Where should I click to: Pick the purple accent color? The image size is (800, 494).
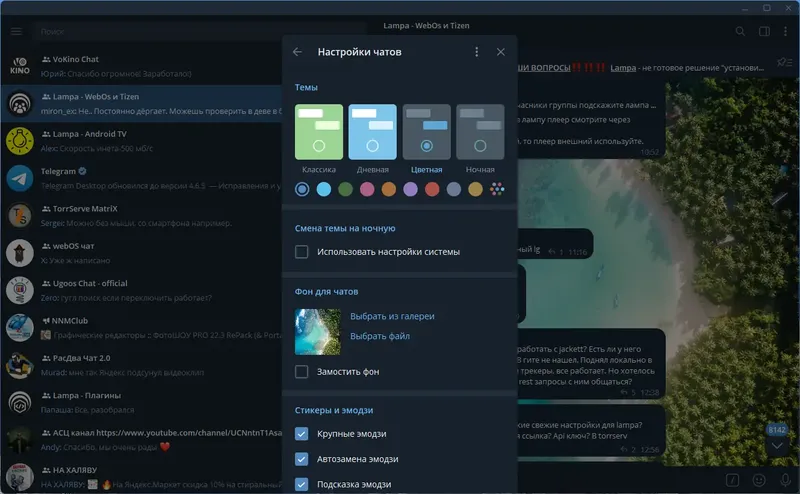[x=410, y=189]
